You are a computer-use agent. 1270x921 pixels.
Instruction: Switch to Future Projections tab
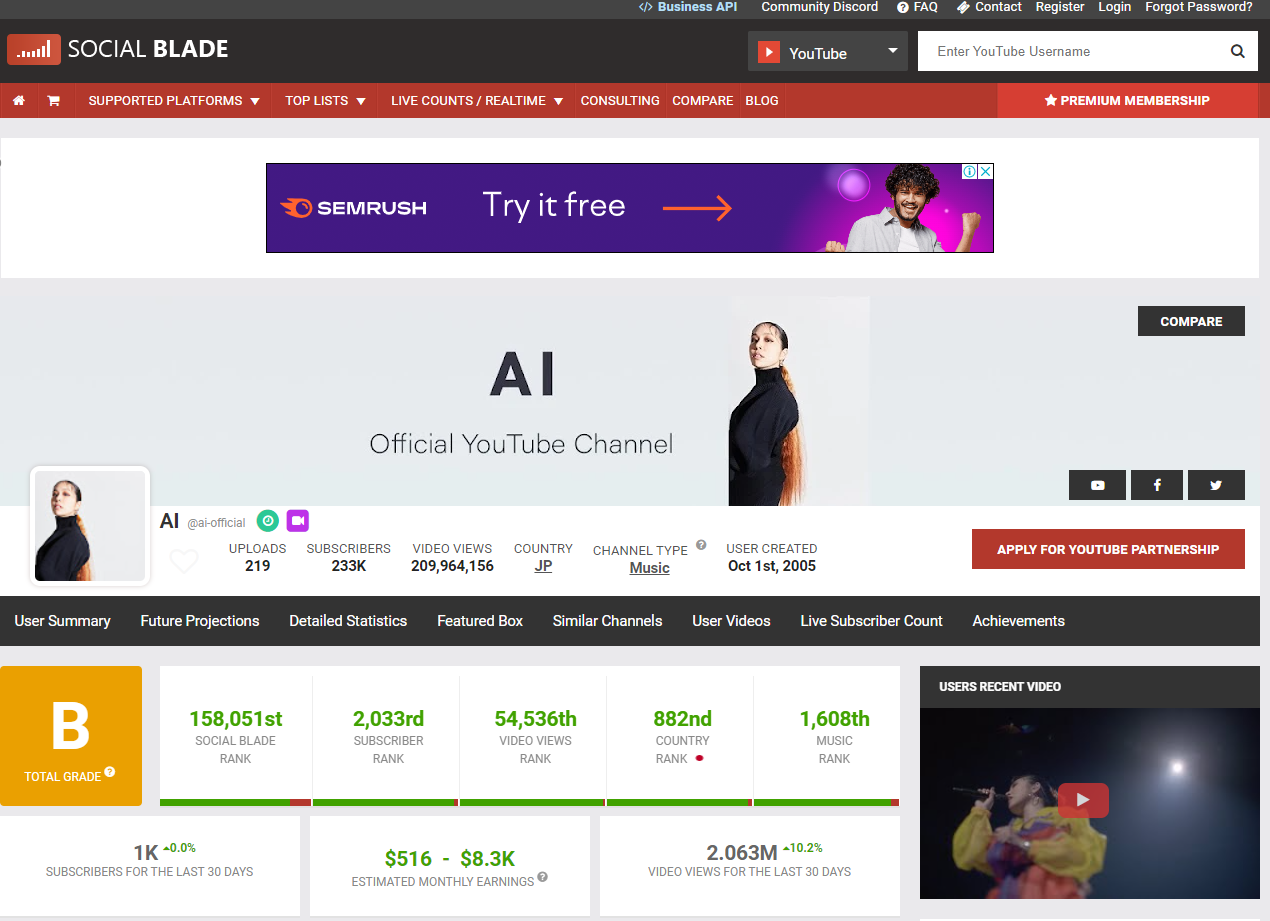pyautogui.click(x=200, y=621)
